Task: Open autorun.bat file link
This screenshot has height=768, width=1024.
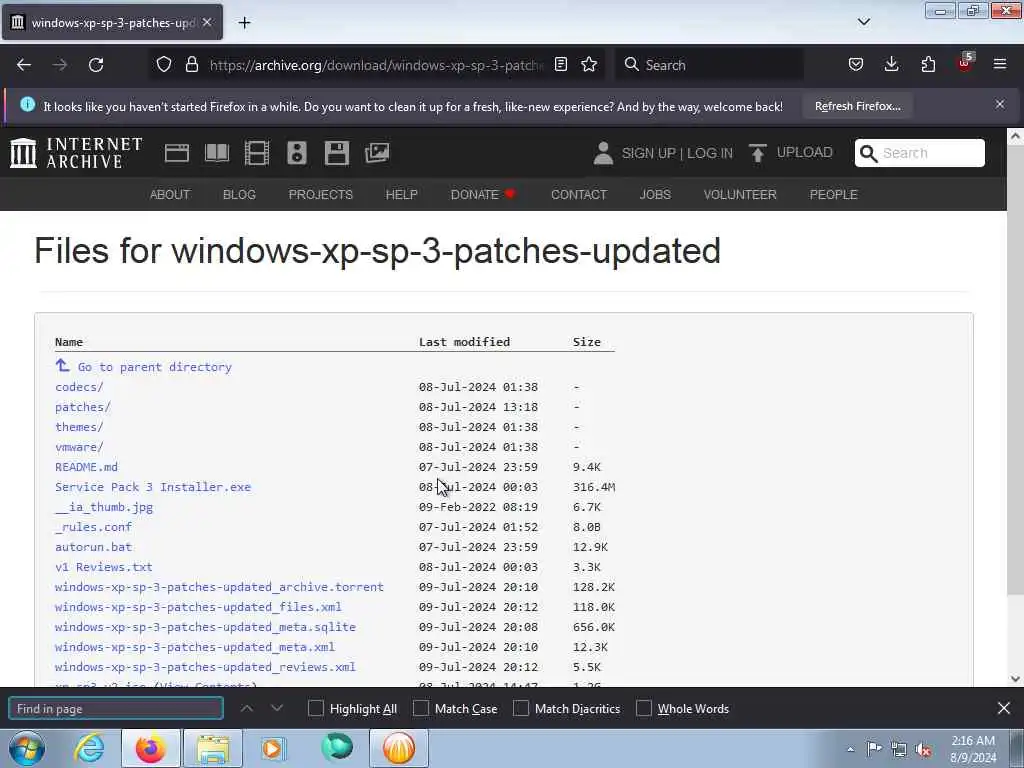Action: coord(93,547)
